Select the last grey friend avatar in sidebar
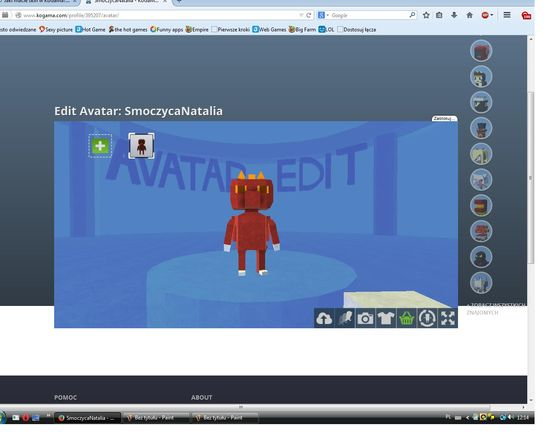The height and width of the screenshot is (440, 550). pyautogui.click(x=481, y=283)
